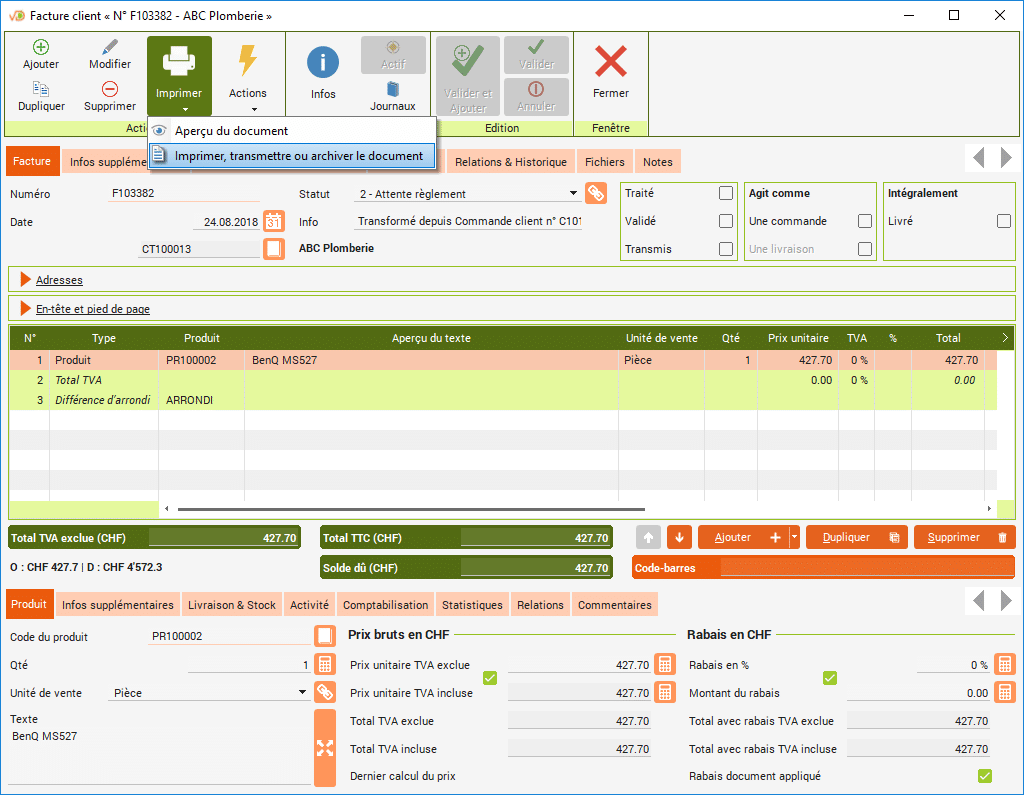Select Aperçu du document menu entry
This screenshot has height=795, width=1024.
click(231, 131)
